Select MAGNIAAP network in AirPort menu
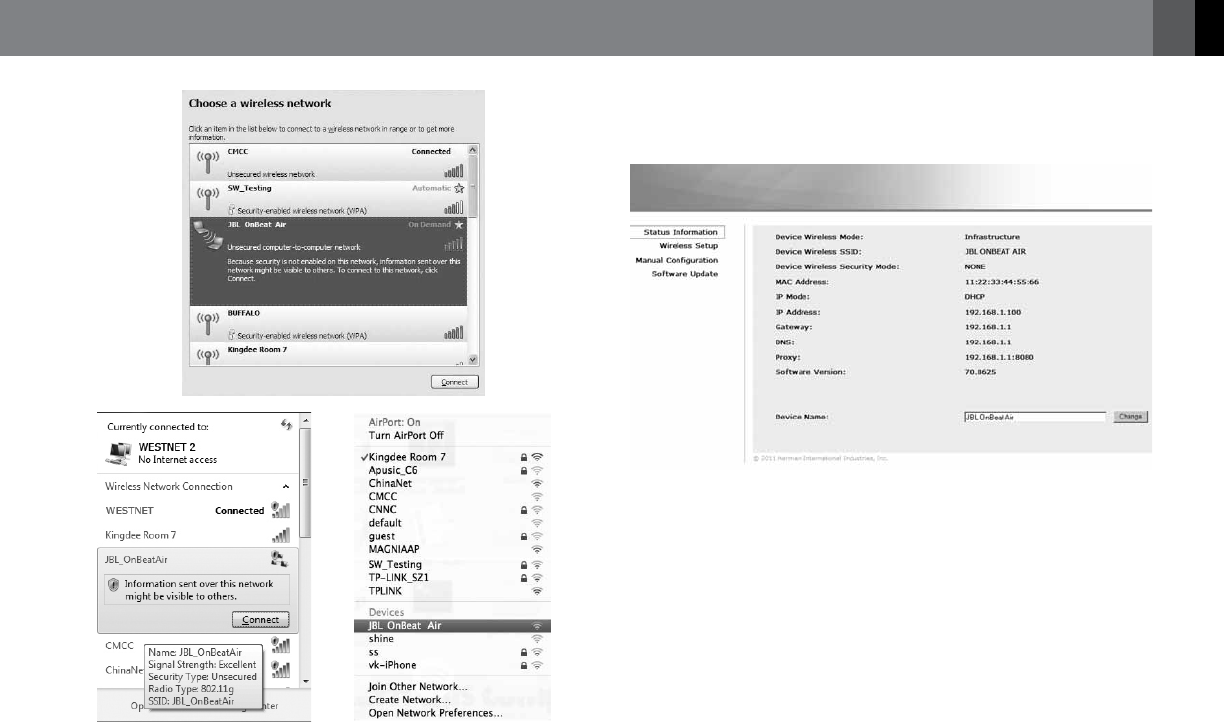 (452, 548)
